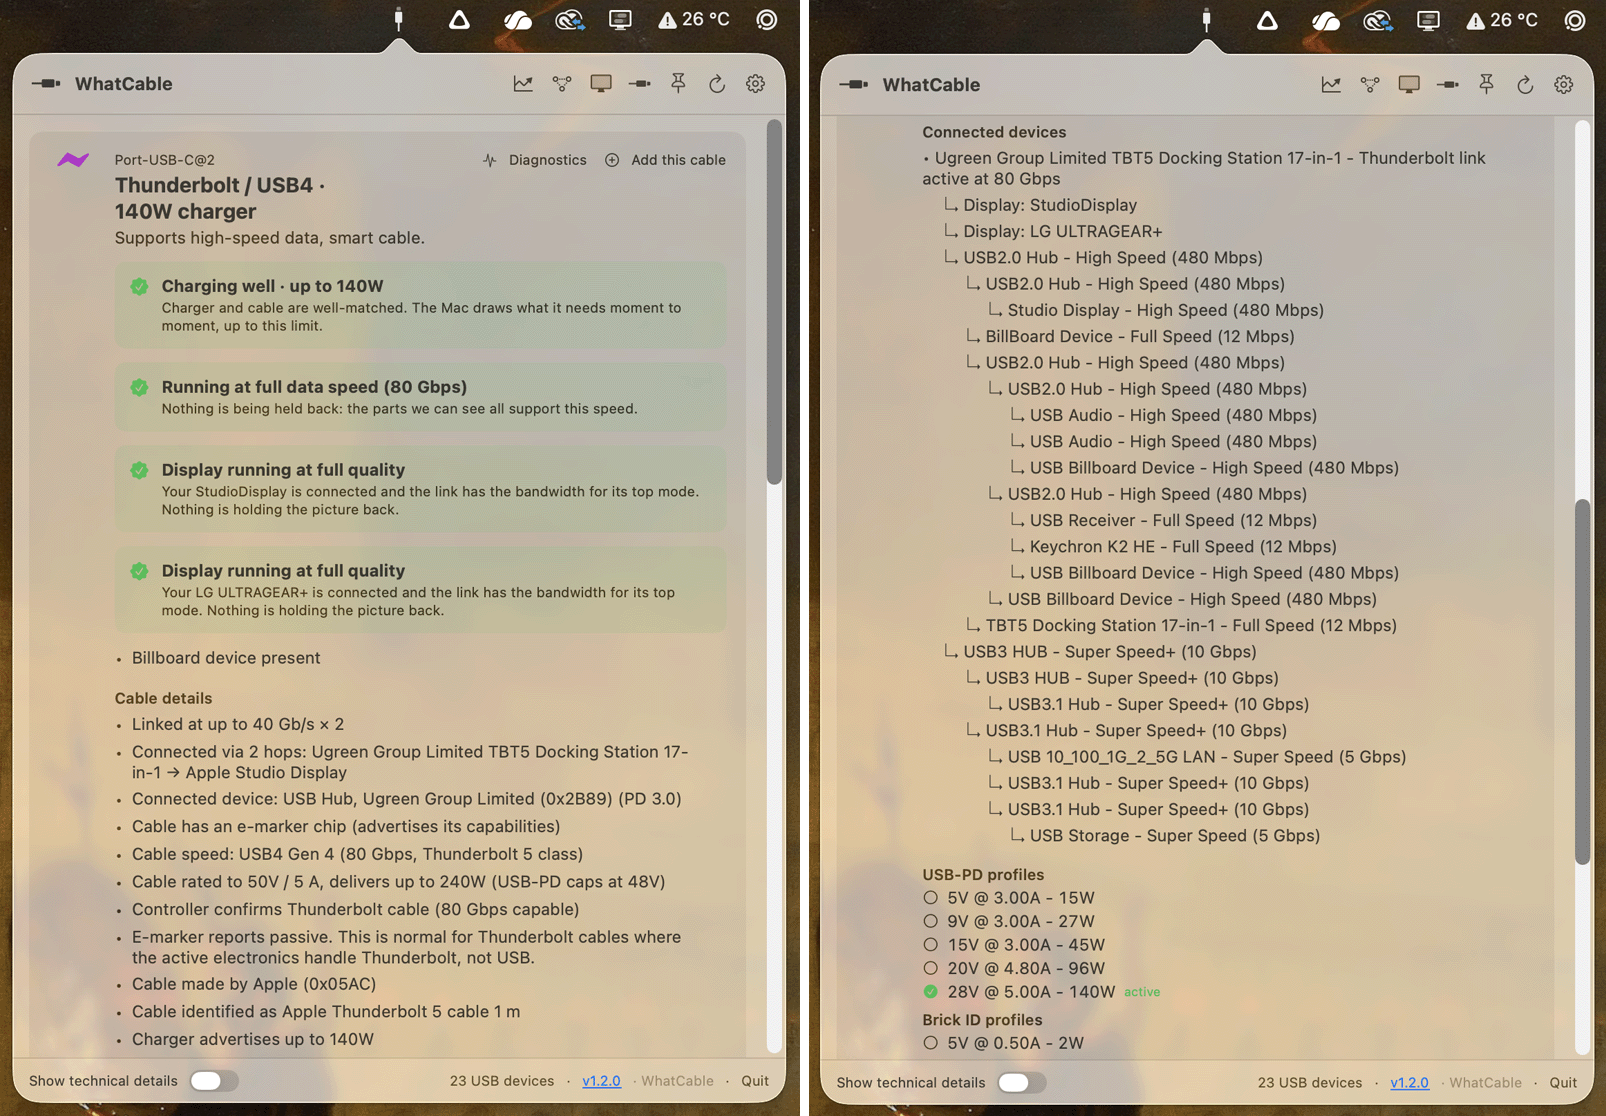Click Quit in left WhatCable window
1606x1116 pixels.
click(x=755, y=1081)
